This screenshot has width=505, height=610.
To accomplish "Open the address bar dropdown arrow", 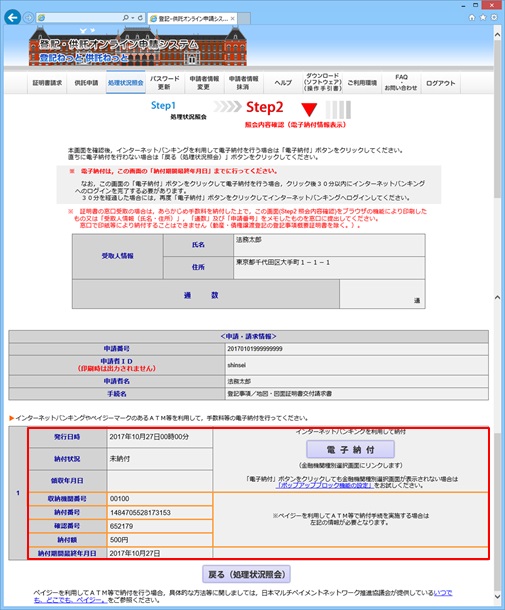I will tap(133, 18).
